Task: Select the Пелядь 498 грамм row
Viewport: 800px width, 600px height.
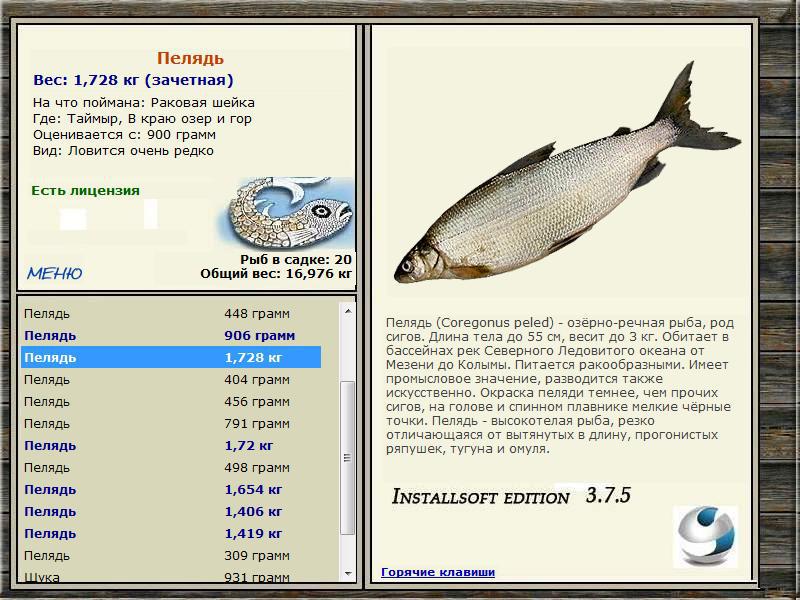Action: pyautogui.click(x=171, y=467)
